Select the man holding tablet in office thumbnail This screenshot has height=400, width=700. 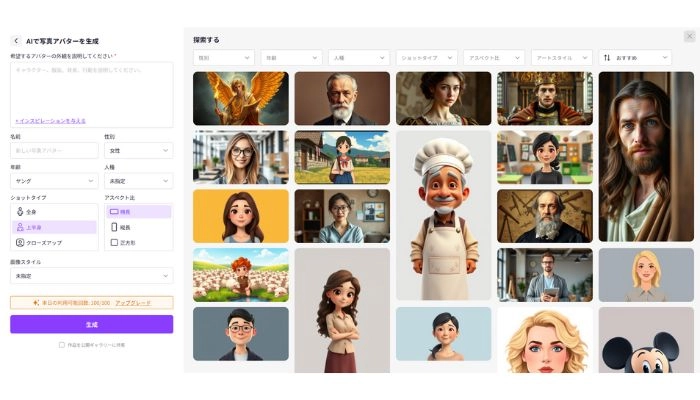(x=545, y=275)
